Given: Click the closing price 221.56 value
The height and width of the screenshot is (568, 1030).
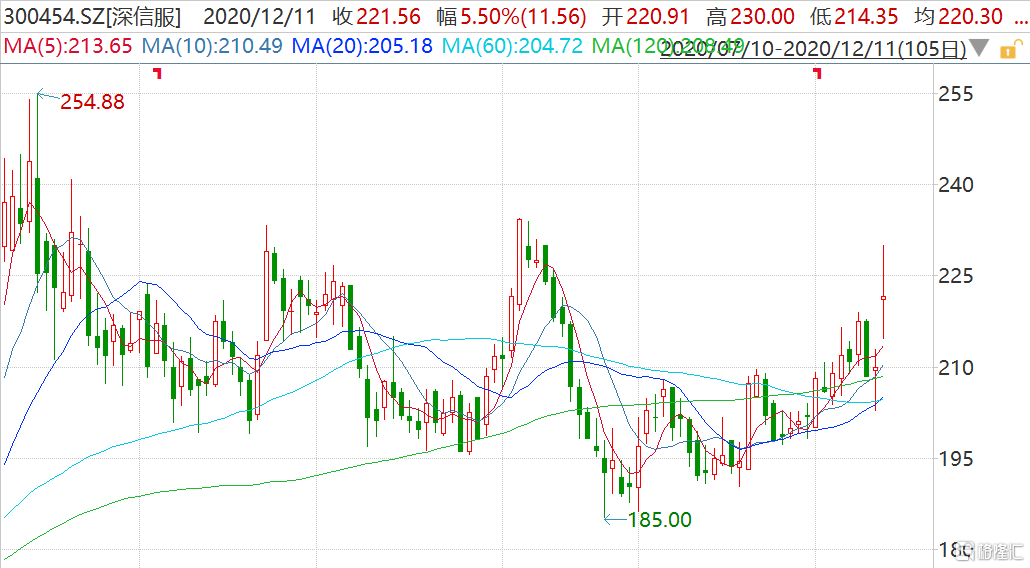Looking at the screenshot, I should tap(388, 17).
